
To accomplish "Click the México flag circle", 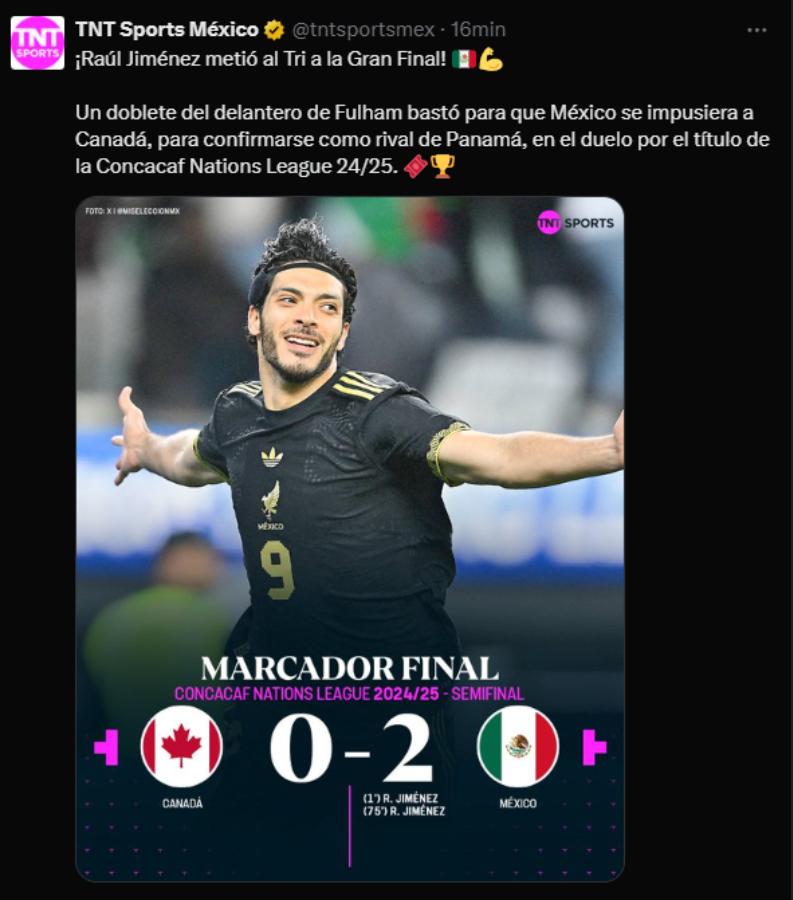I will point(518,746).
